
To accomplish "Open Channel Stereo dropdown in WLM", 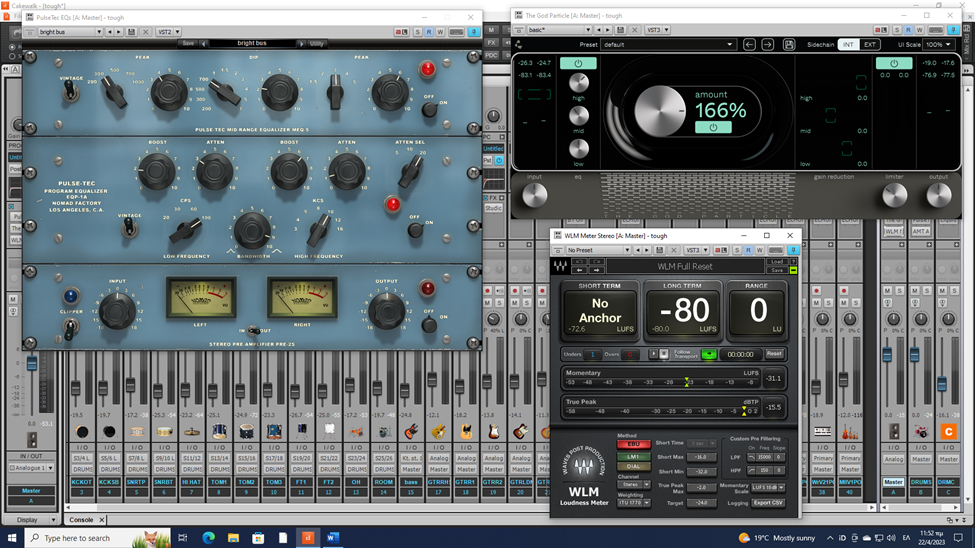I will pos(634,485).
